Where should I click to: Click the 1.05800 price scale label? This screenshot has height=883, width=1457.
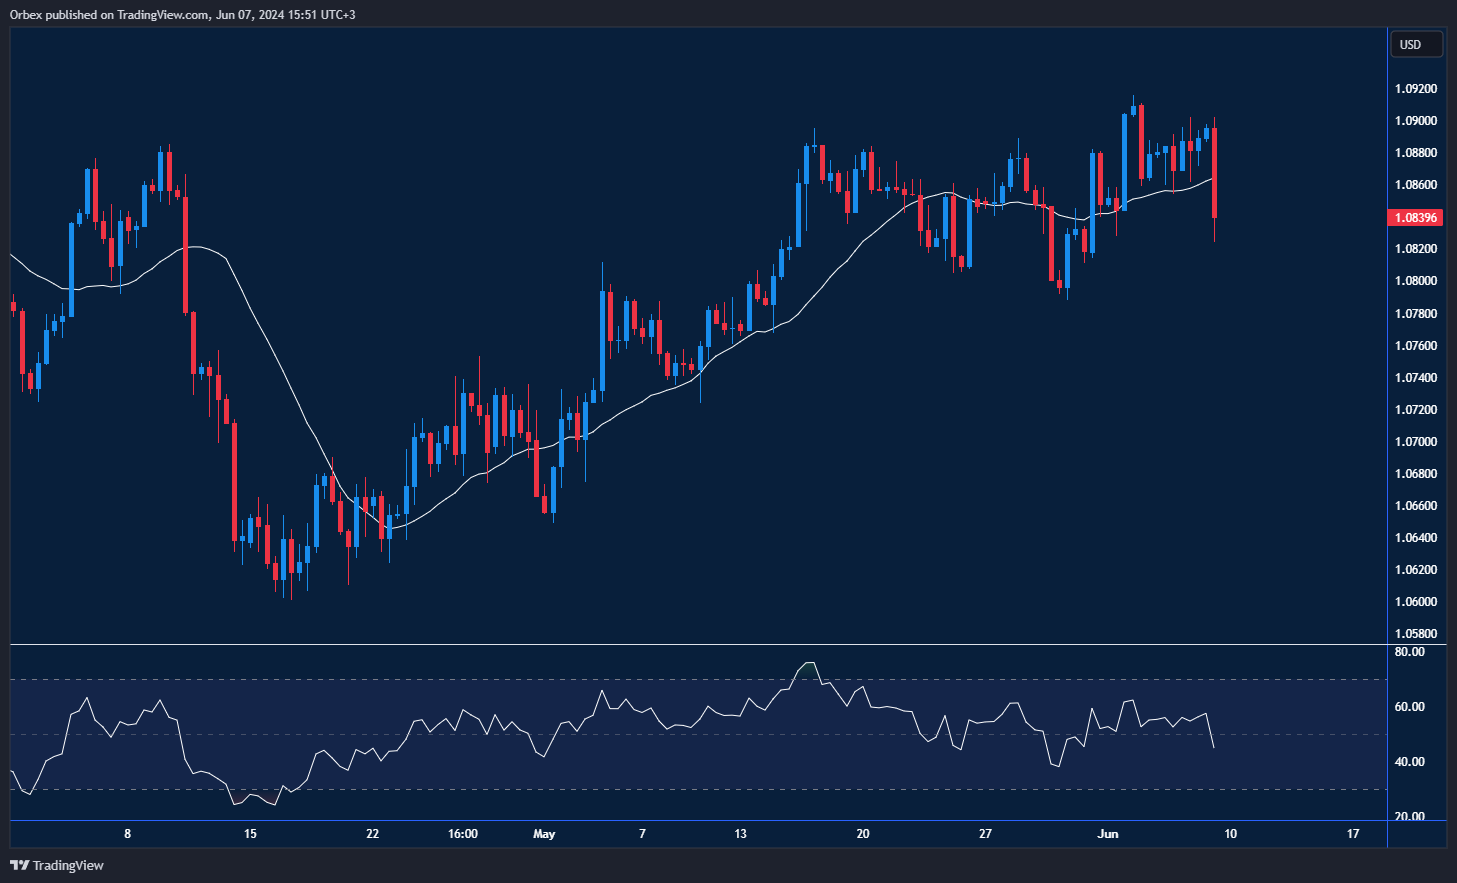1416,634
